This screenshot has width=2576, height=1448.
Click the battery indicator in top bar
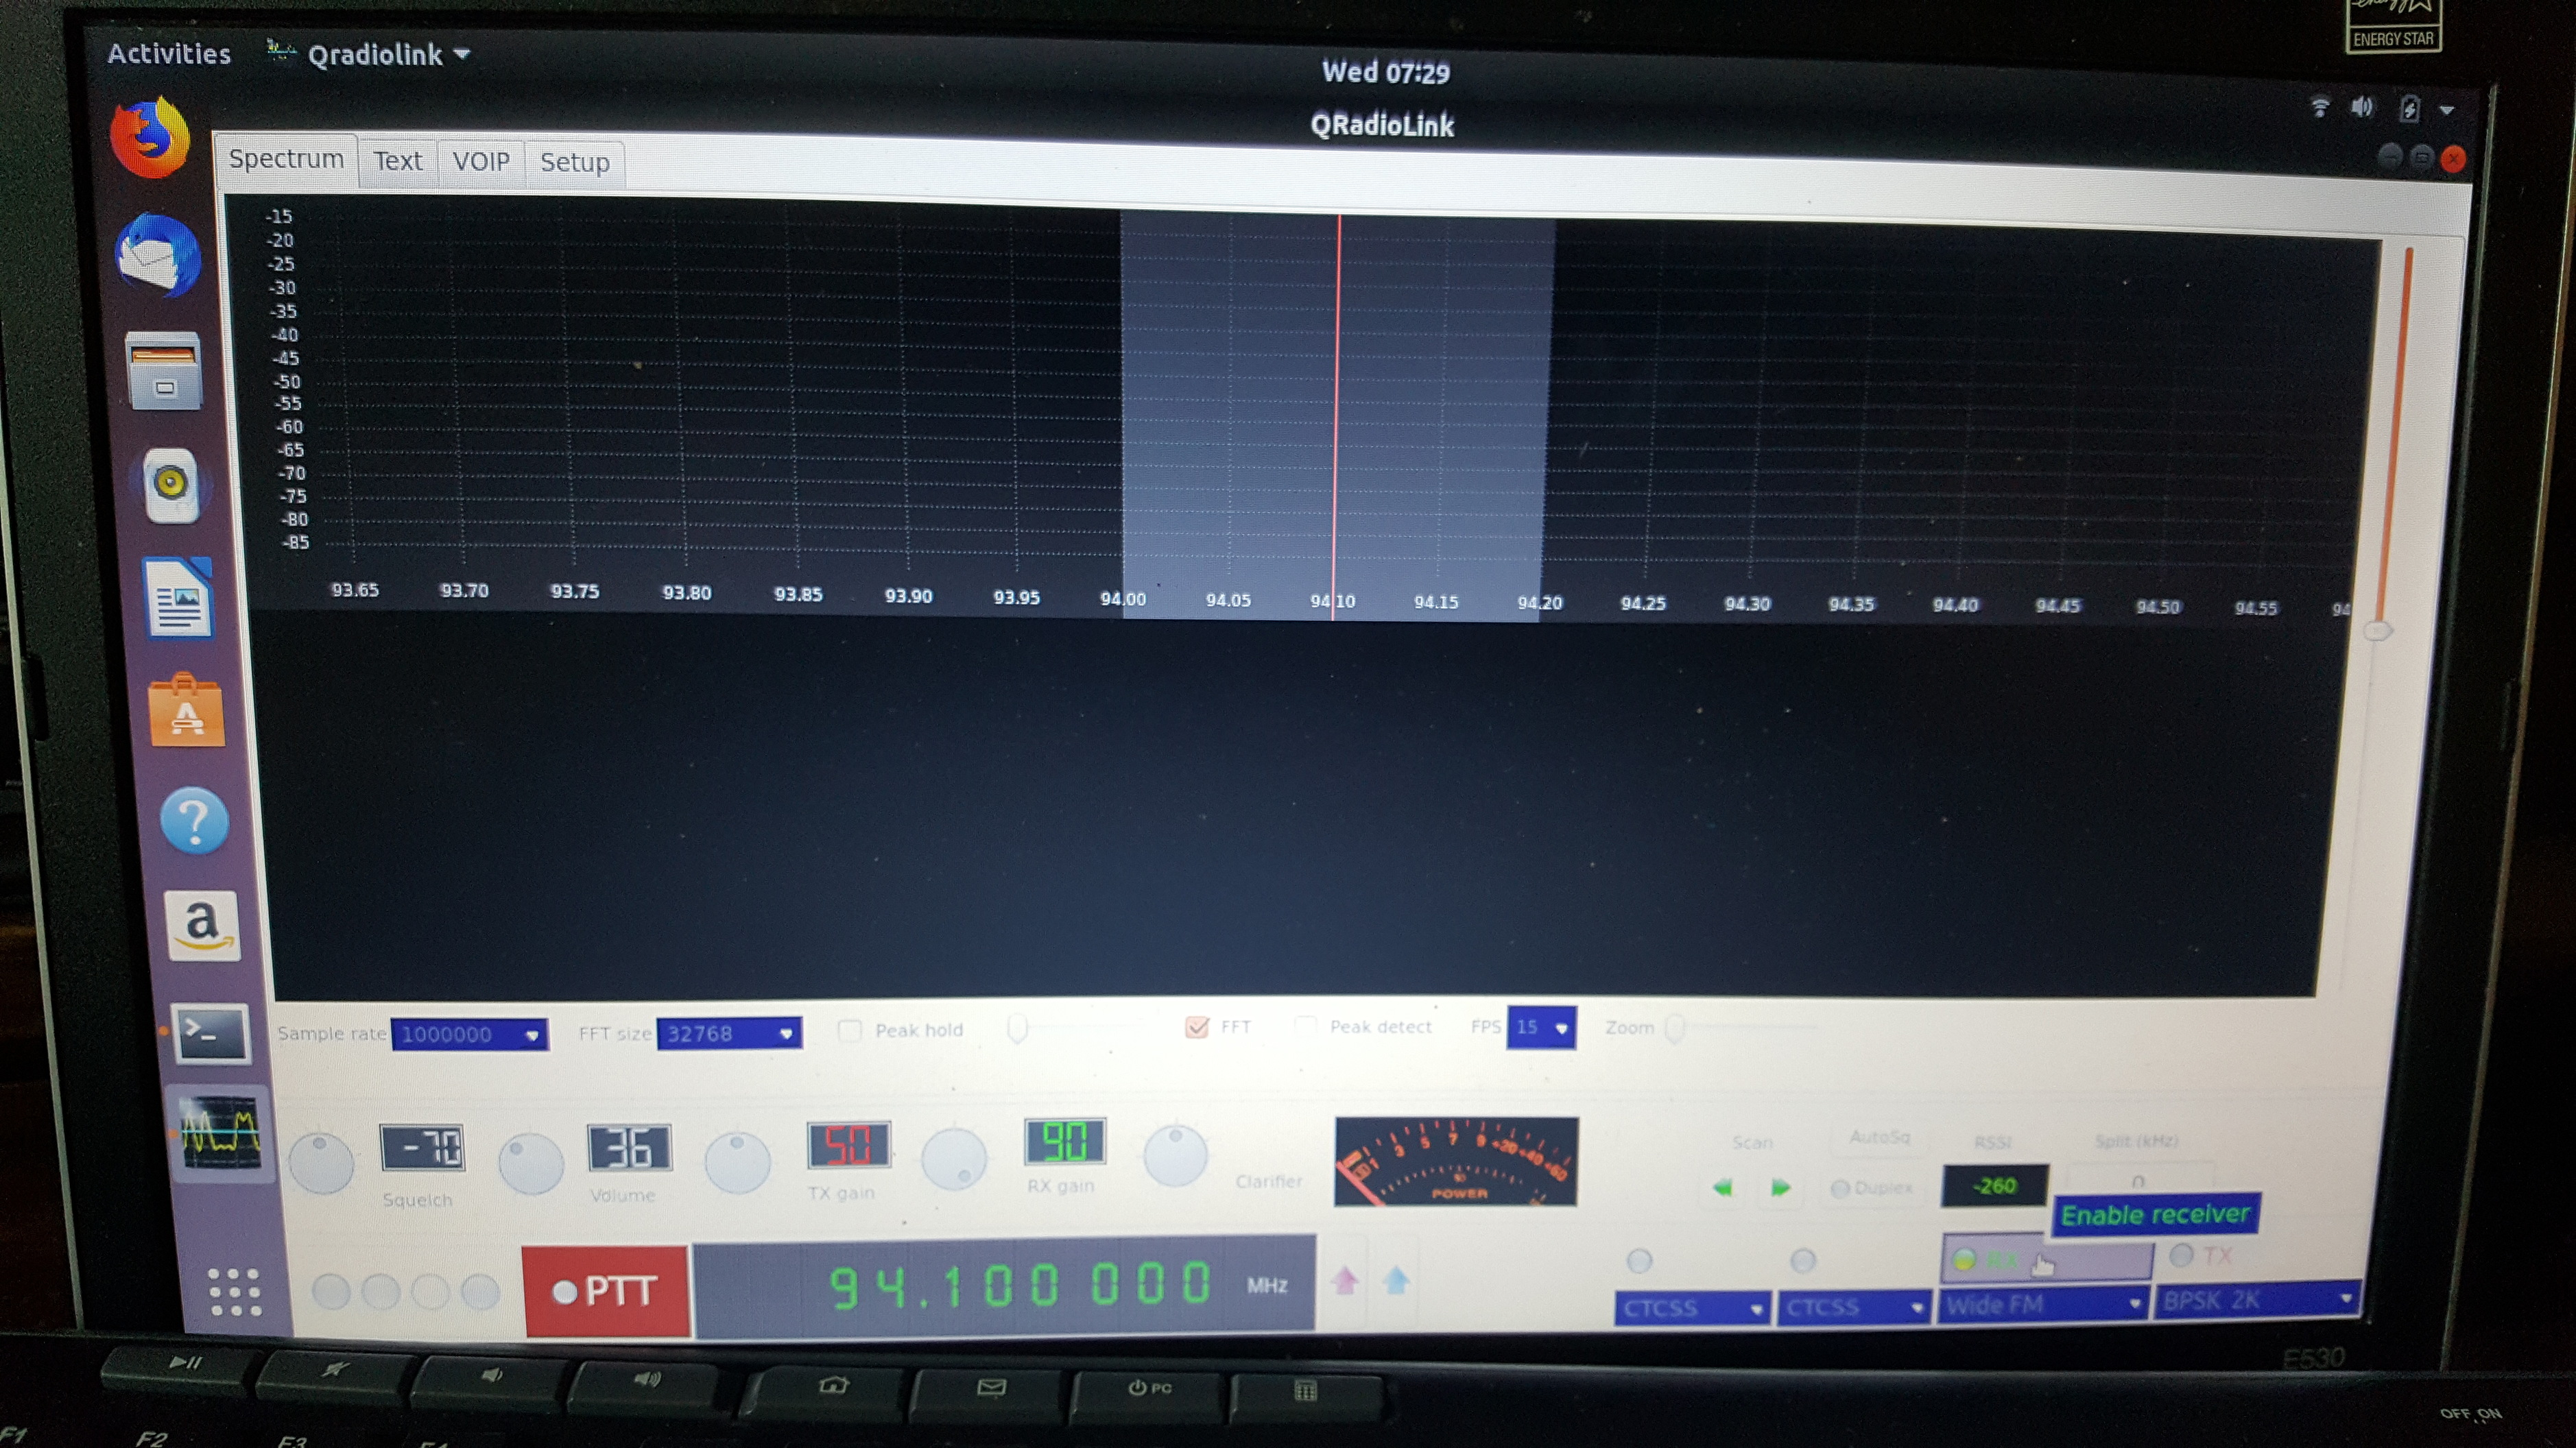tap(2409, 108)
